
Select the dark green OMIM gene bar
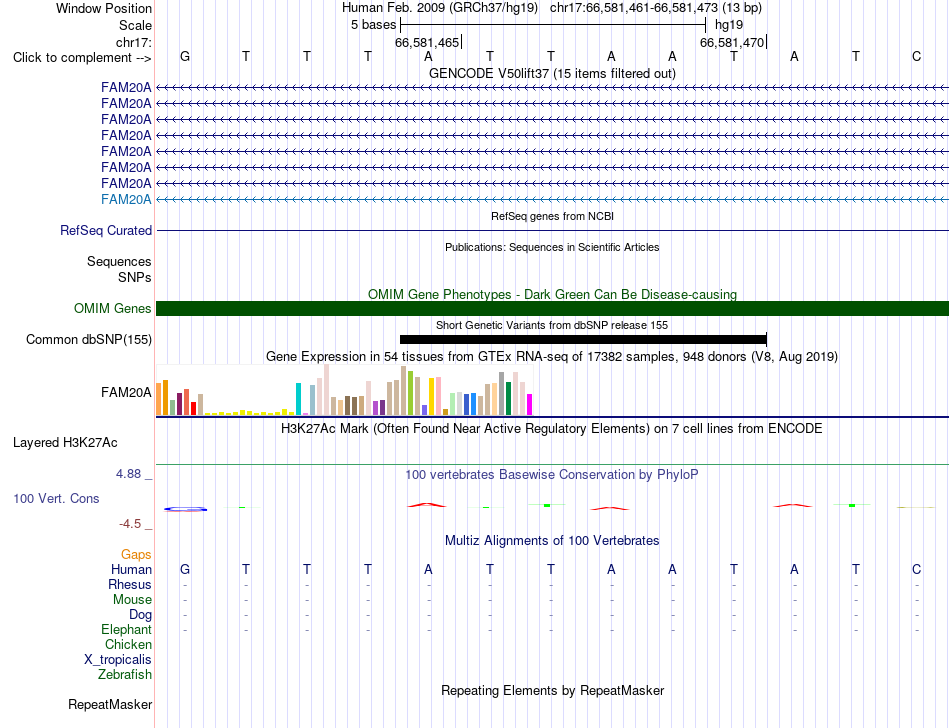point(552,308)
